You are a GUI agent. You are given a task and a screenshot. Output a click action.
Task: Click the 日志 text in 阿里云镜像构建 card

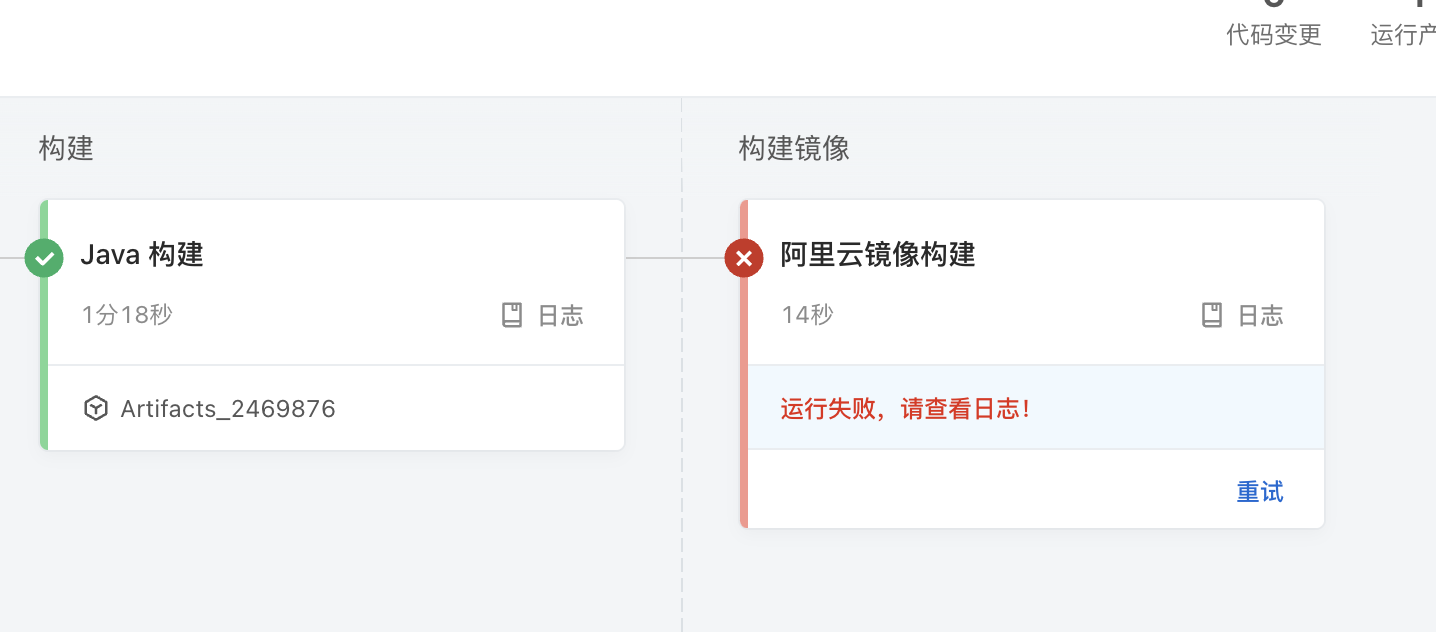coord(1261,316)
